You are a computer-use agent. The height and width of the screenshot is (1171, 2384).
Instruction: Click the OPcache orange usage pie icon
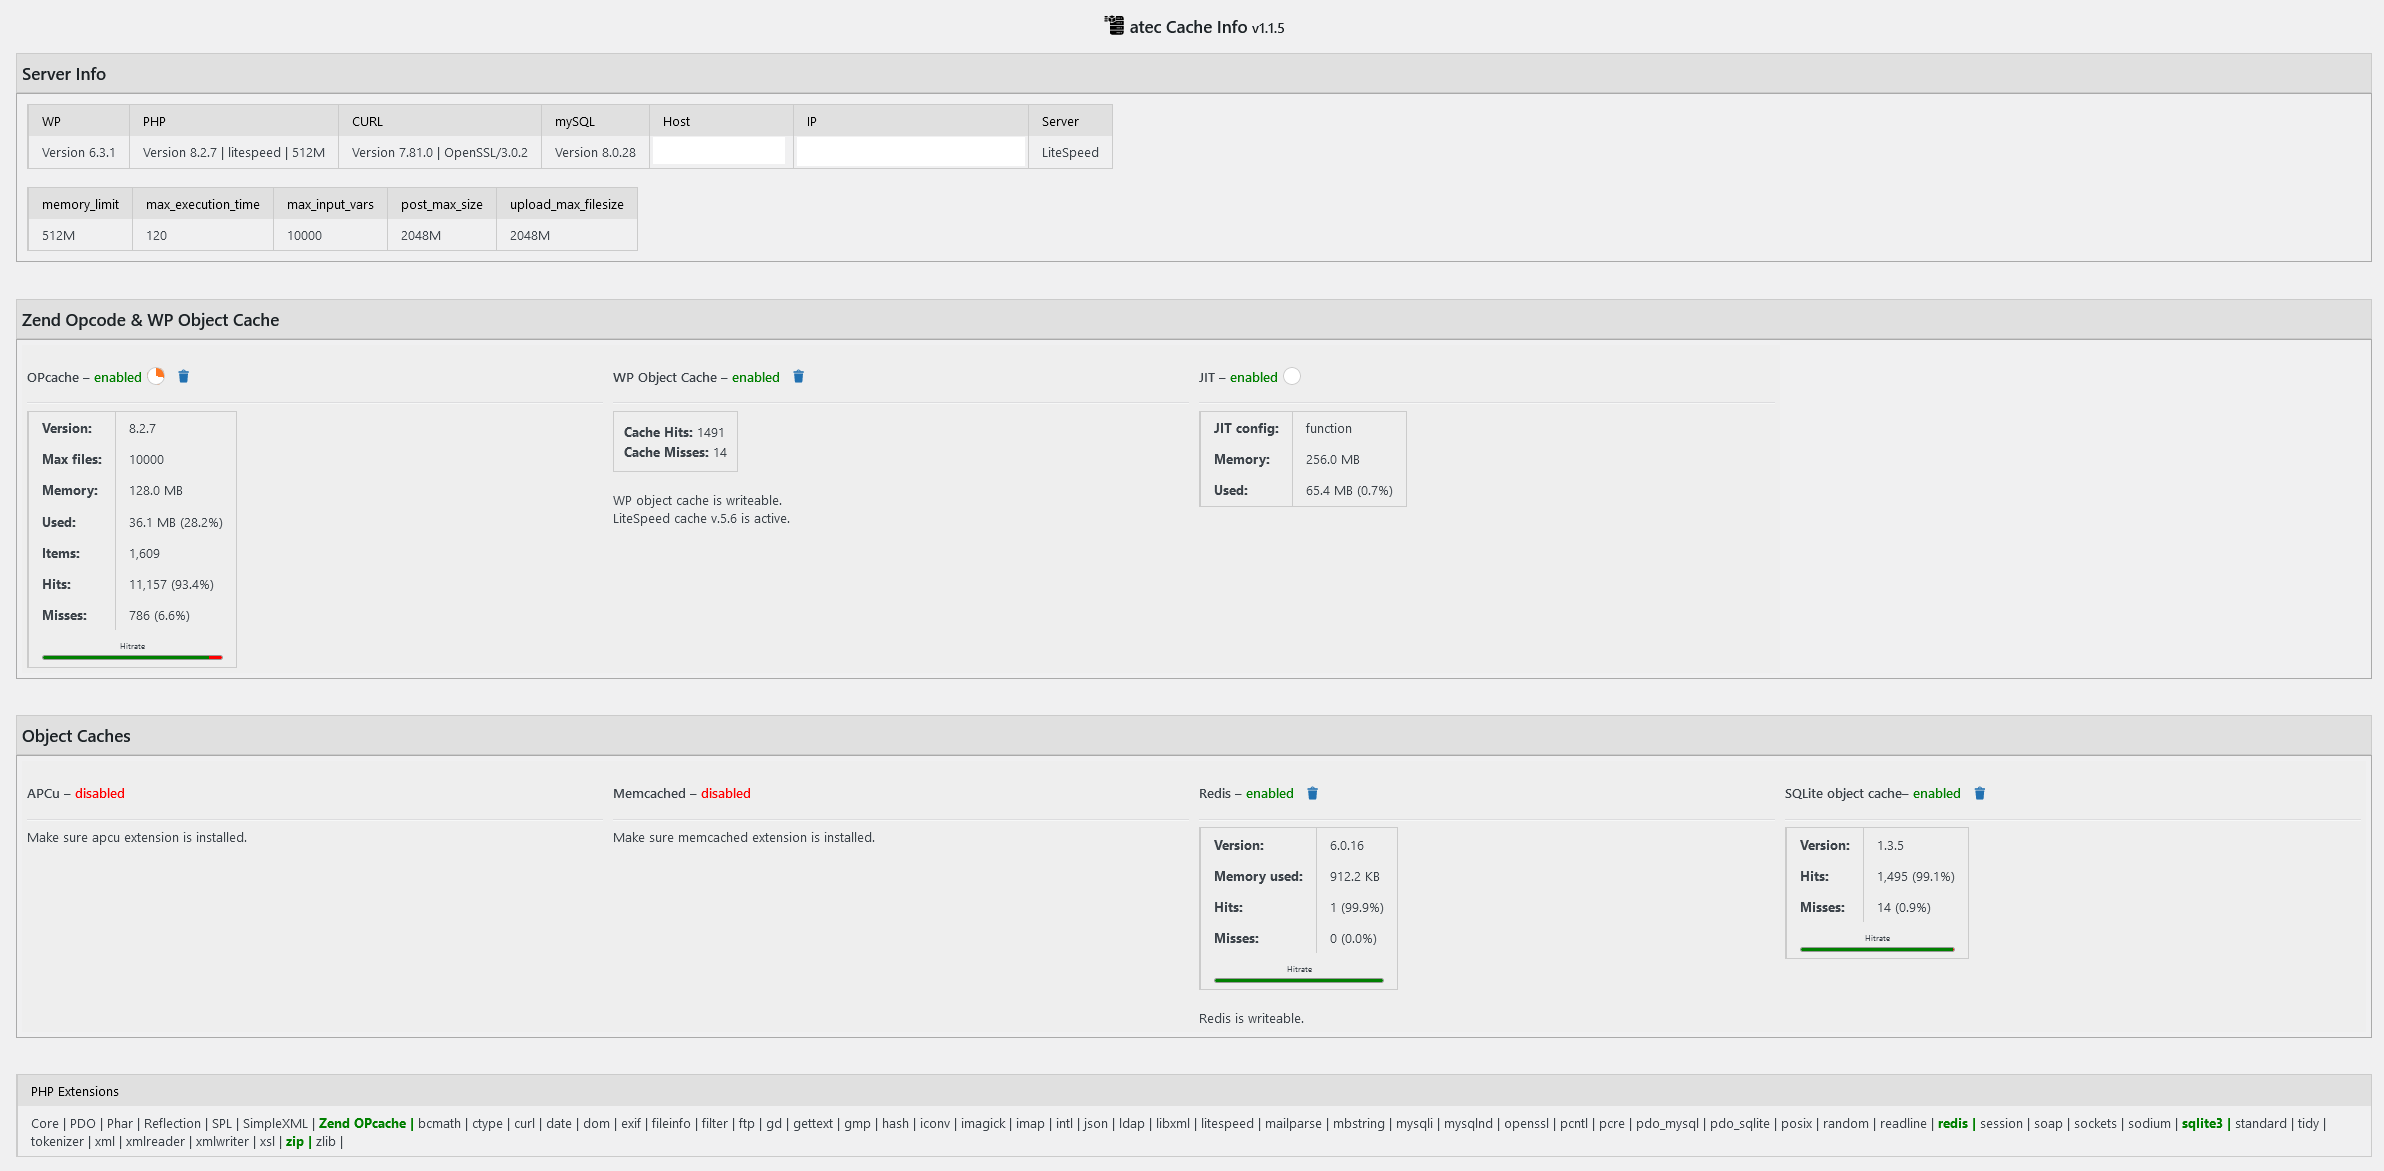tap(157, 376)
